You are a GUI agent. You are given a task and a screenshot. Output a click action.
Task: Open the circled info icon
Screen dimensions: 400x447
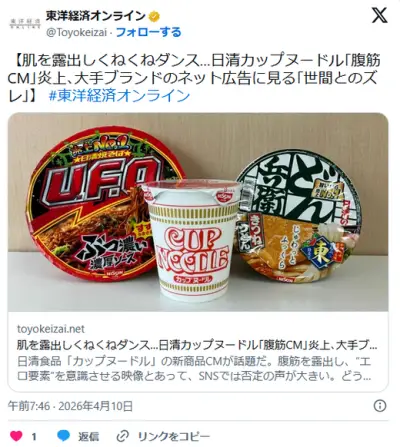(380, 406)
